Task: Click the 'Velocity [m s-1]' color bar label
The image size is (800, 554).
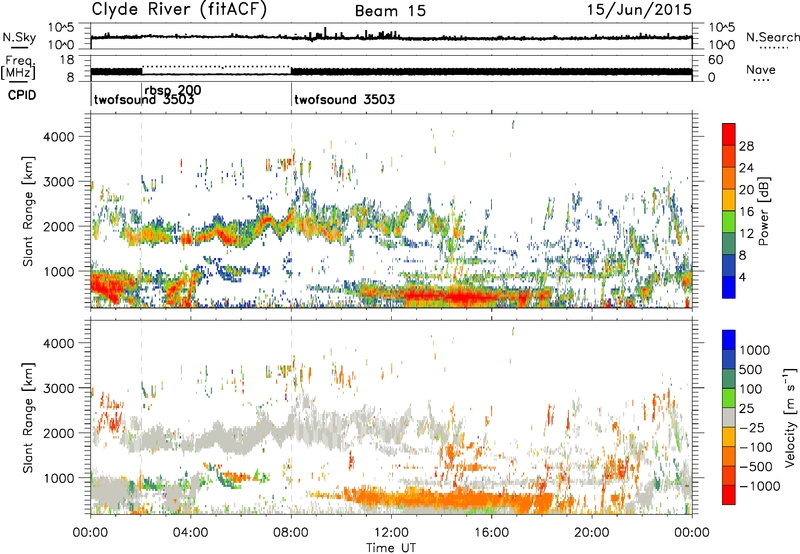Action: tap(790, 417)
